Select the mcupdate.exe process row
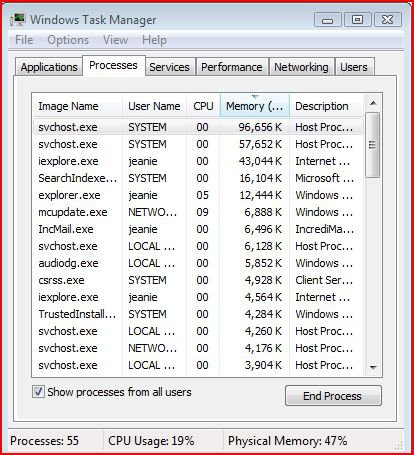This screenshot has width=414, height=455. 198,212
